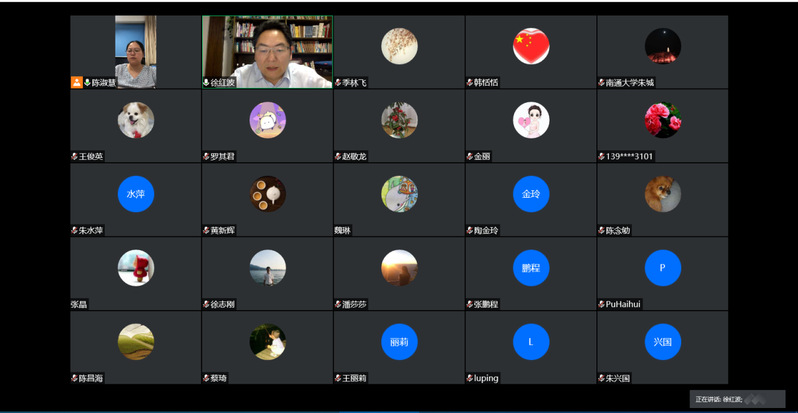798x413 pixels.
Task: Select the pink roses avatar of 139****3101
Action: [x=663, y=120]
